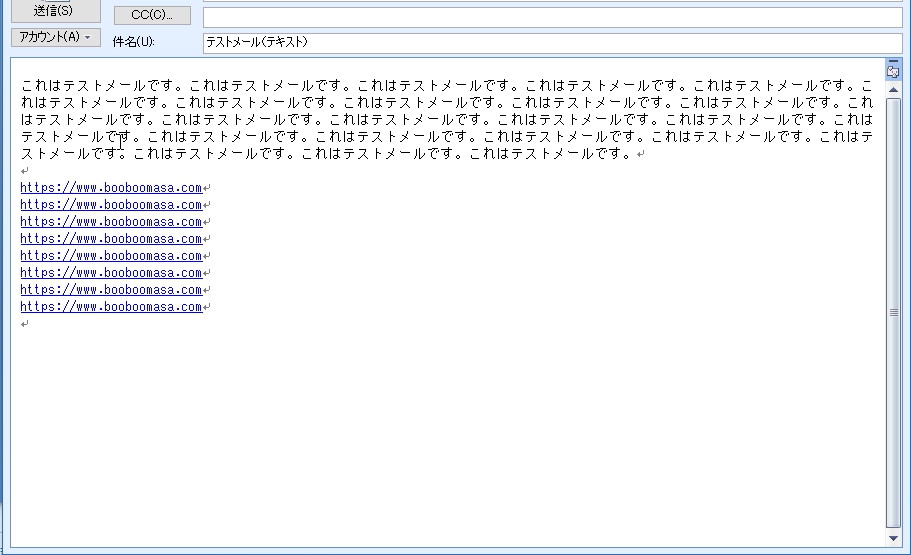Image resolution: width=911 pixels, height=555 pixels.
Task: Click the scrollbar up arrow
Action: (x=893, y=89)
